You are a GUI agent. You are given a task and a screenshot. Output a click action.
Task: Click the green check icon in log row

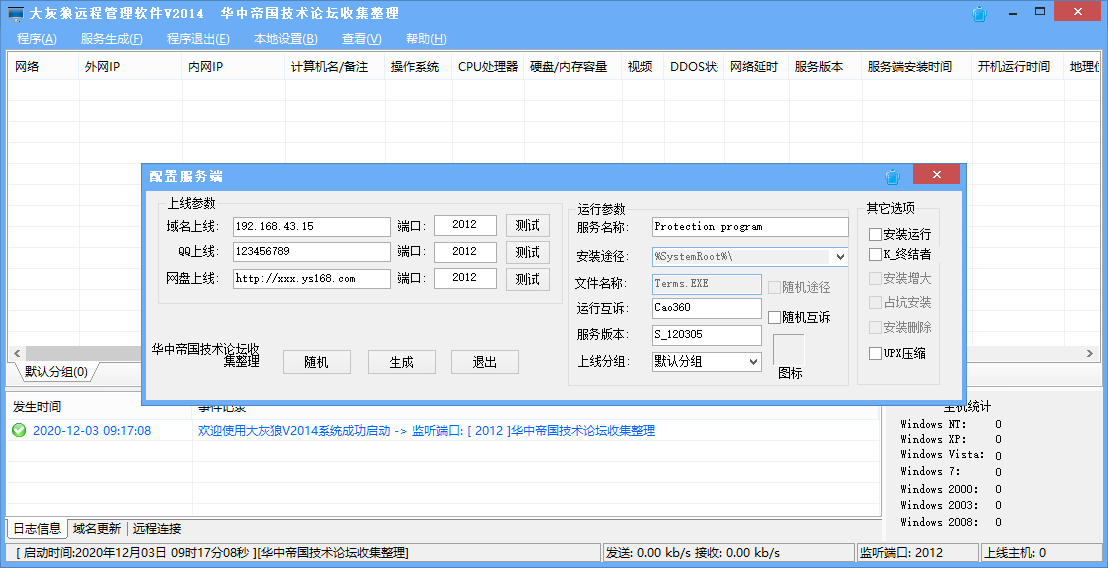pos(19,430)
